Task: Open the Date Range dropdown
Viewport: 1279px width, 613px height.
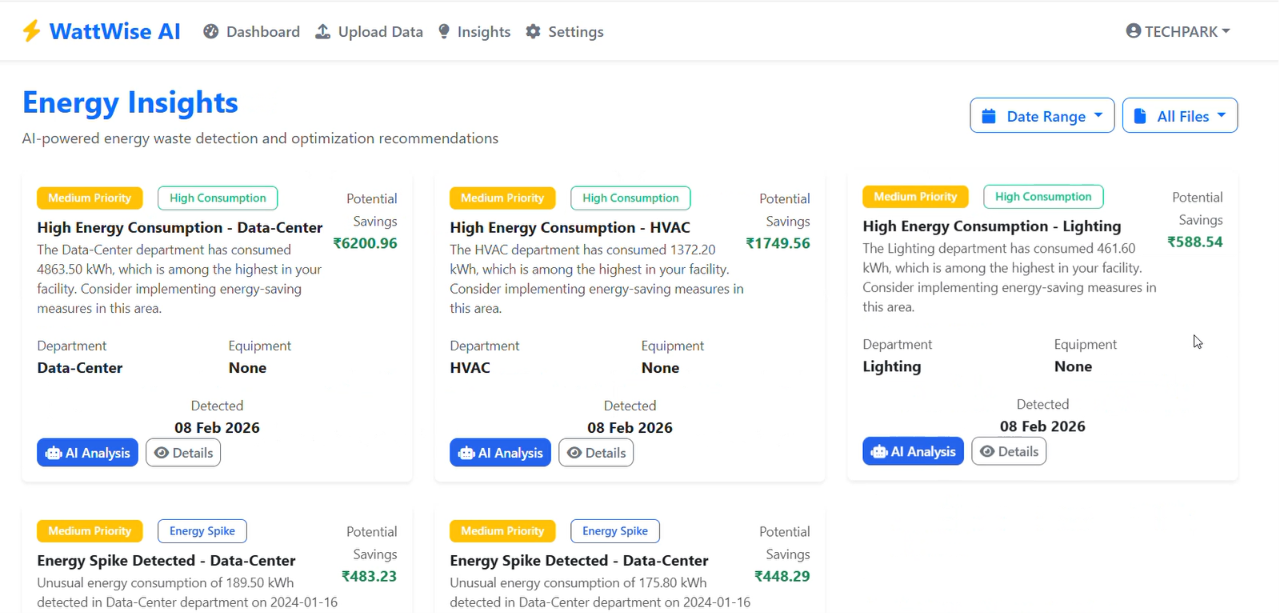Action: (x=1042, y=115)
